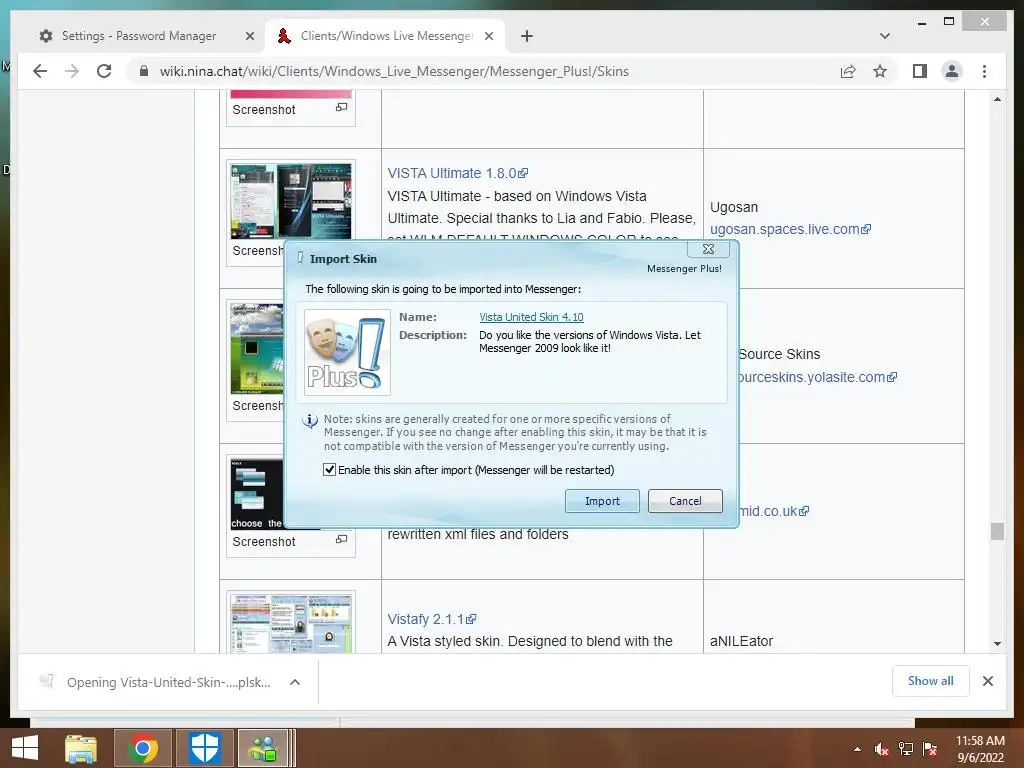
Task: Open File Explorer from the taskbar
Action: pyautogui.click(x=81, y=748)
